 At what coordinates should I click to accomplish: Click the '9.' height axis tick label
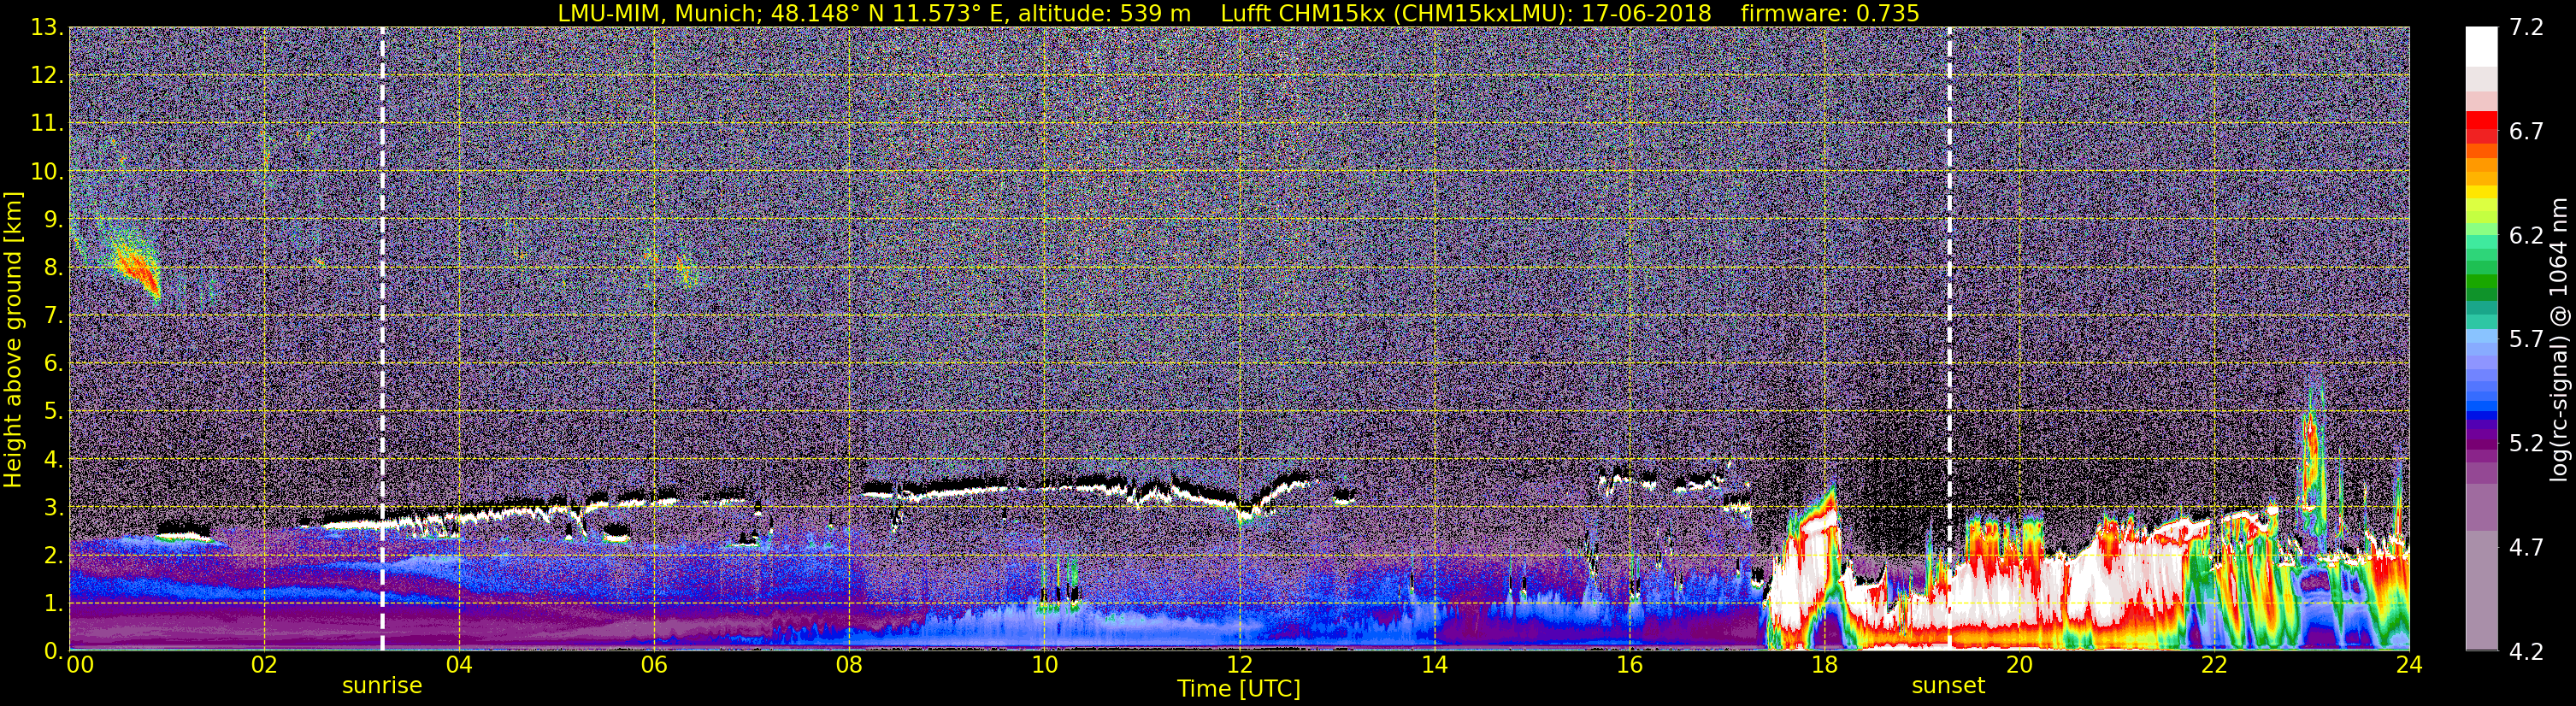click(x=53, y=219)
